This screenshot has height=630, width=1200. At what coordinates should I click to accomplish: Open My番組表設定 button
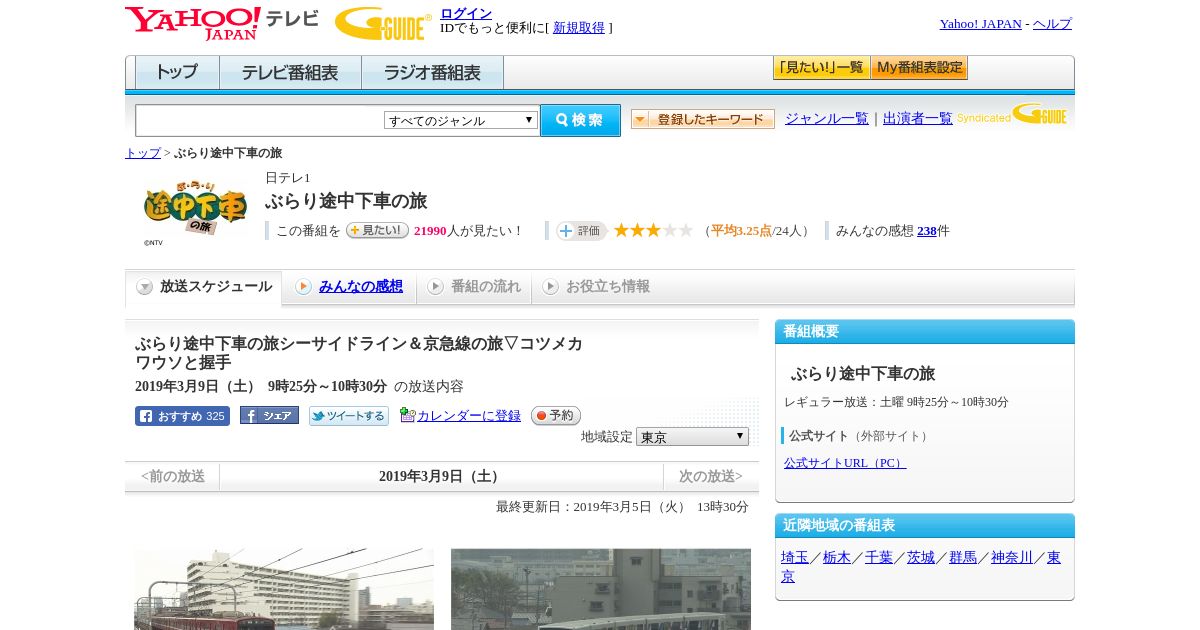(x=919, y=68)
